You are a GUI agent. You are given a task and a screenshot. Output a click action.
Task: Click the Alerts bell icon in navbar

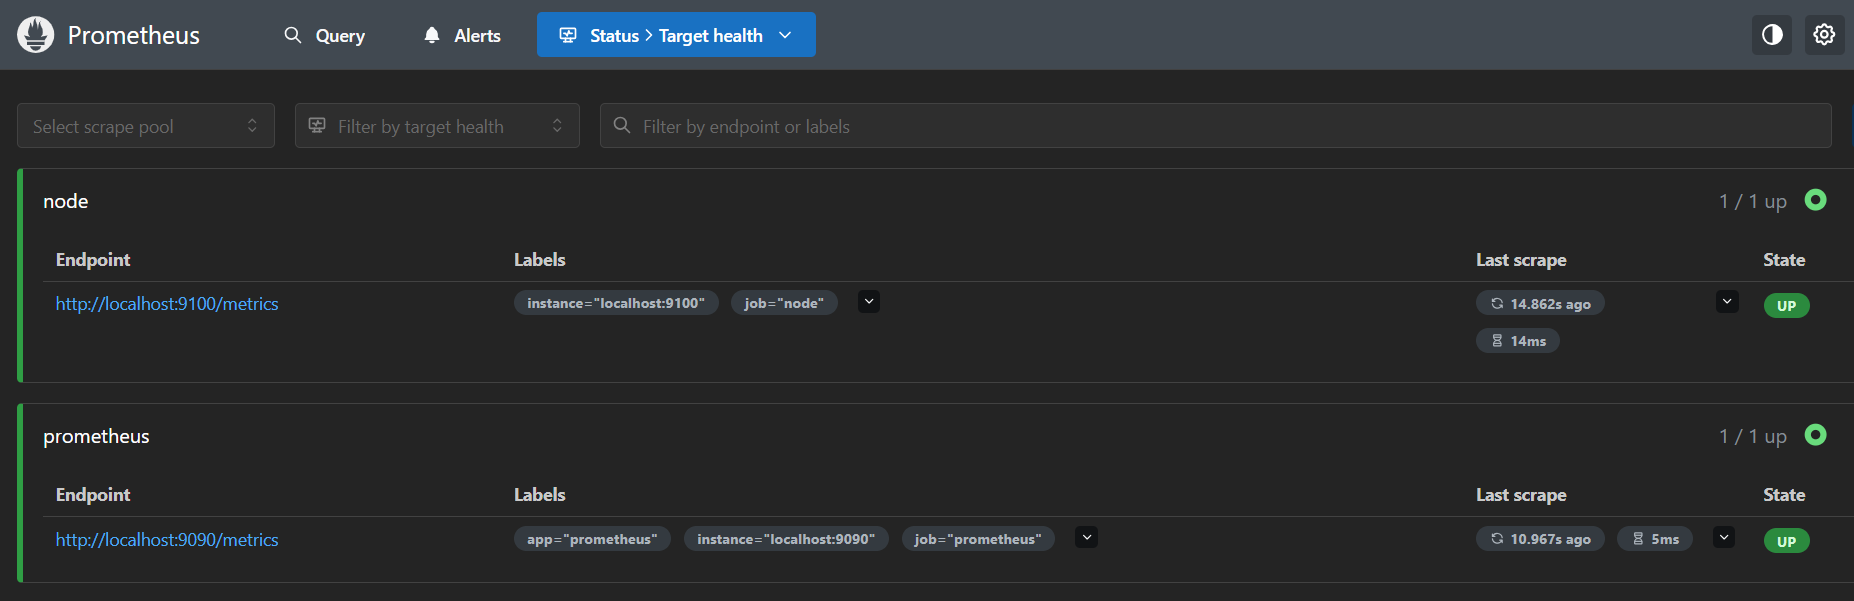click(x=432, y=35)
